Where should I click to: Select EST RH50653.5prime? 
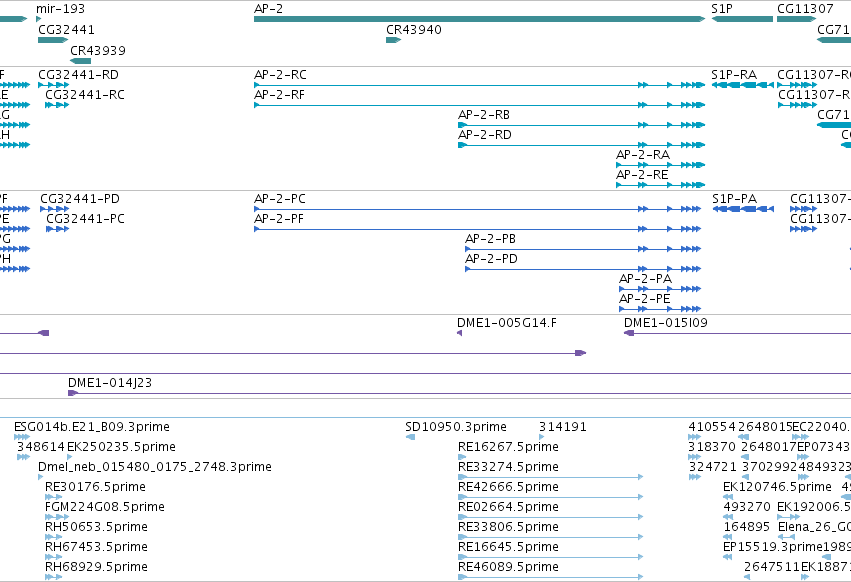(53, 537)
